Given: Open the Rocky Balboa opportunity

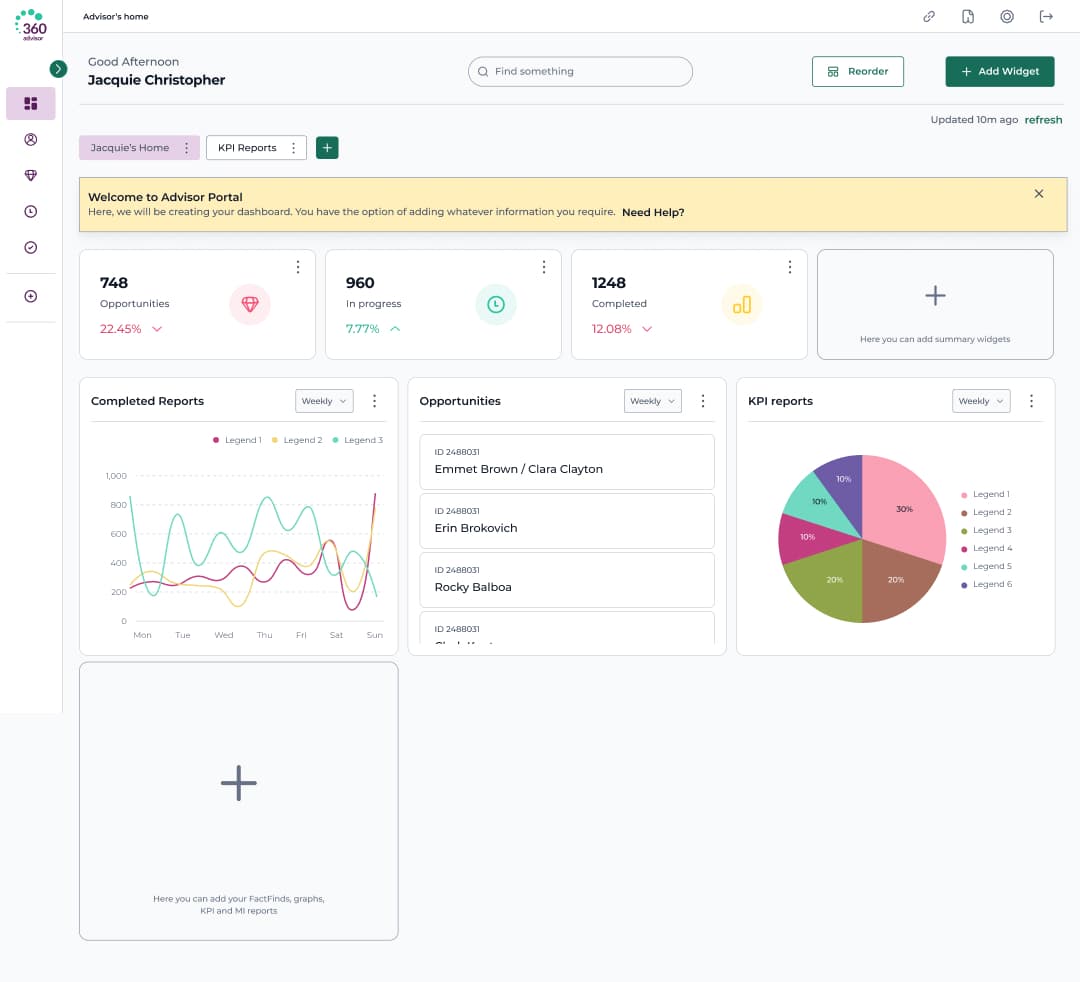Looking at the screenshot, I should coord(567,581).
